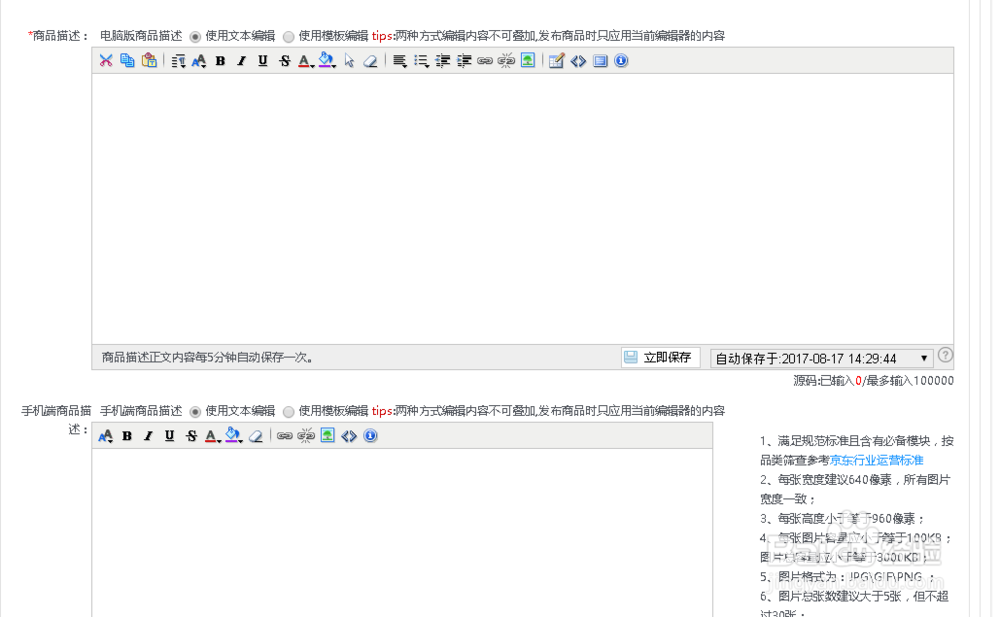Clear formatting with eraser in the mobile editor

tap(256, 436)
